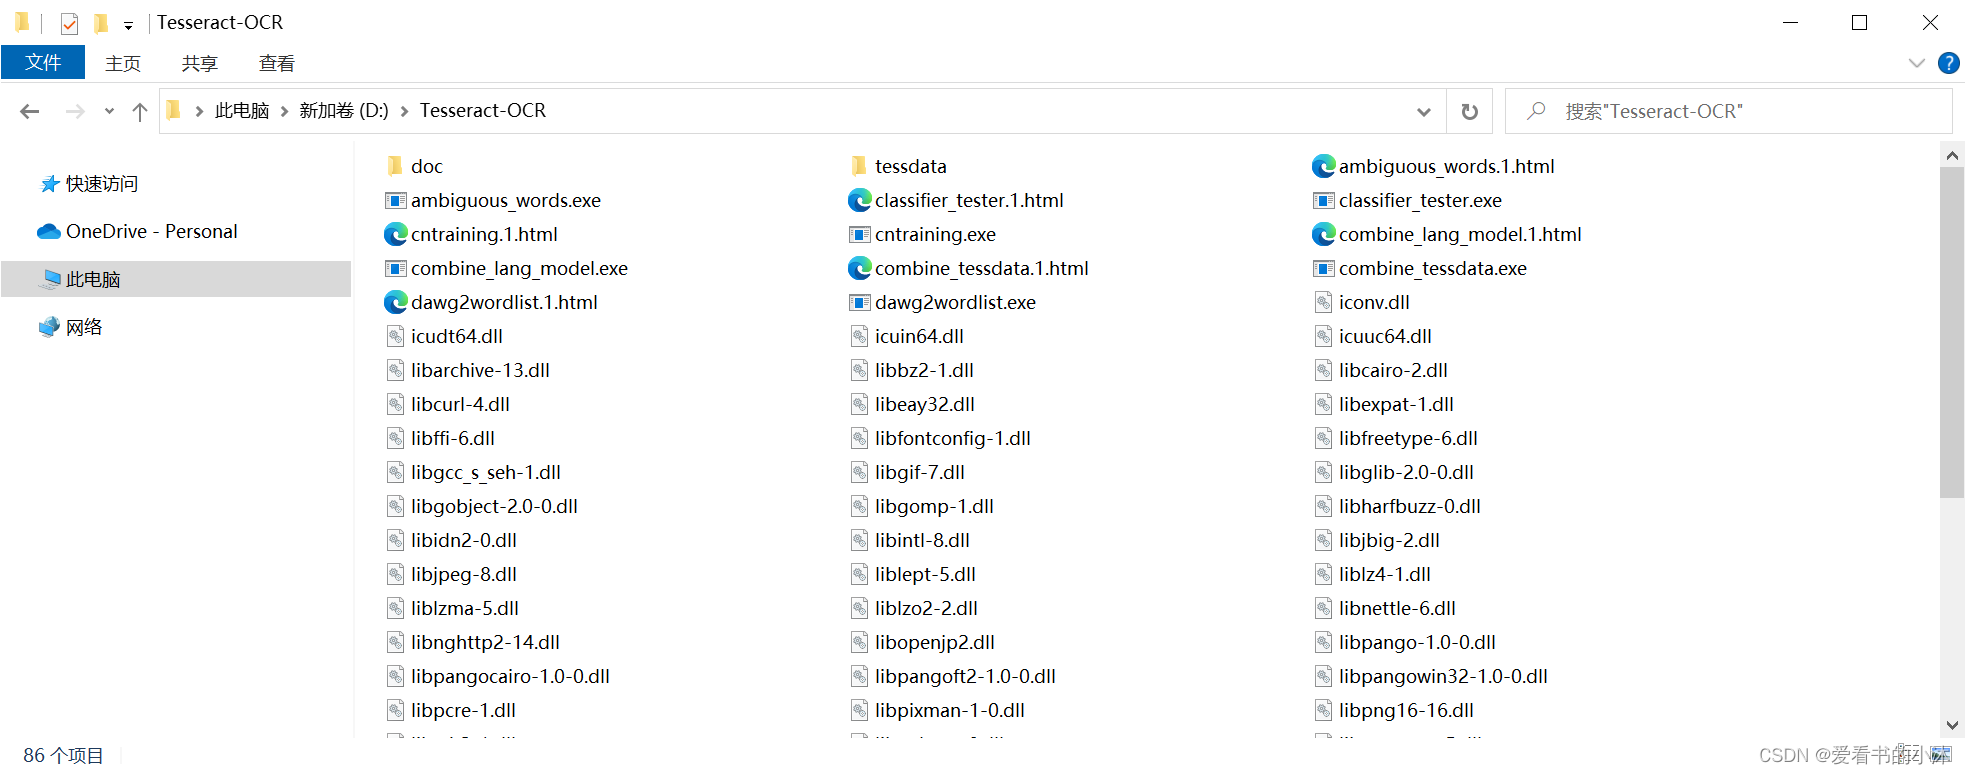Image resolution: width=1966 pixels, height=774 pixels.
Task: Click the dll icon of iconv.dll
Action: click(x=1324, y=302)
